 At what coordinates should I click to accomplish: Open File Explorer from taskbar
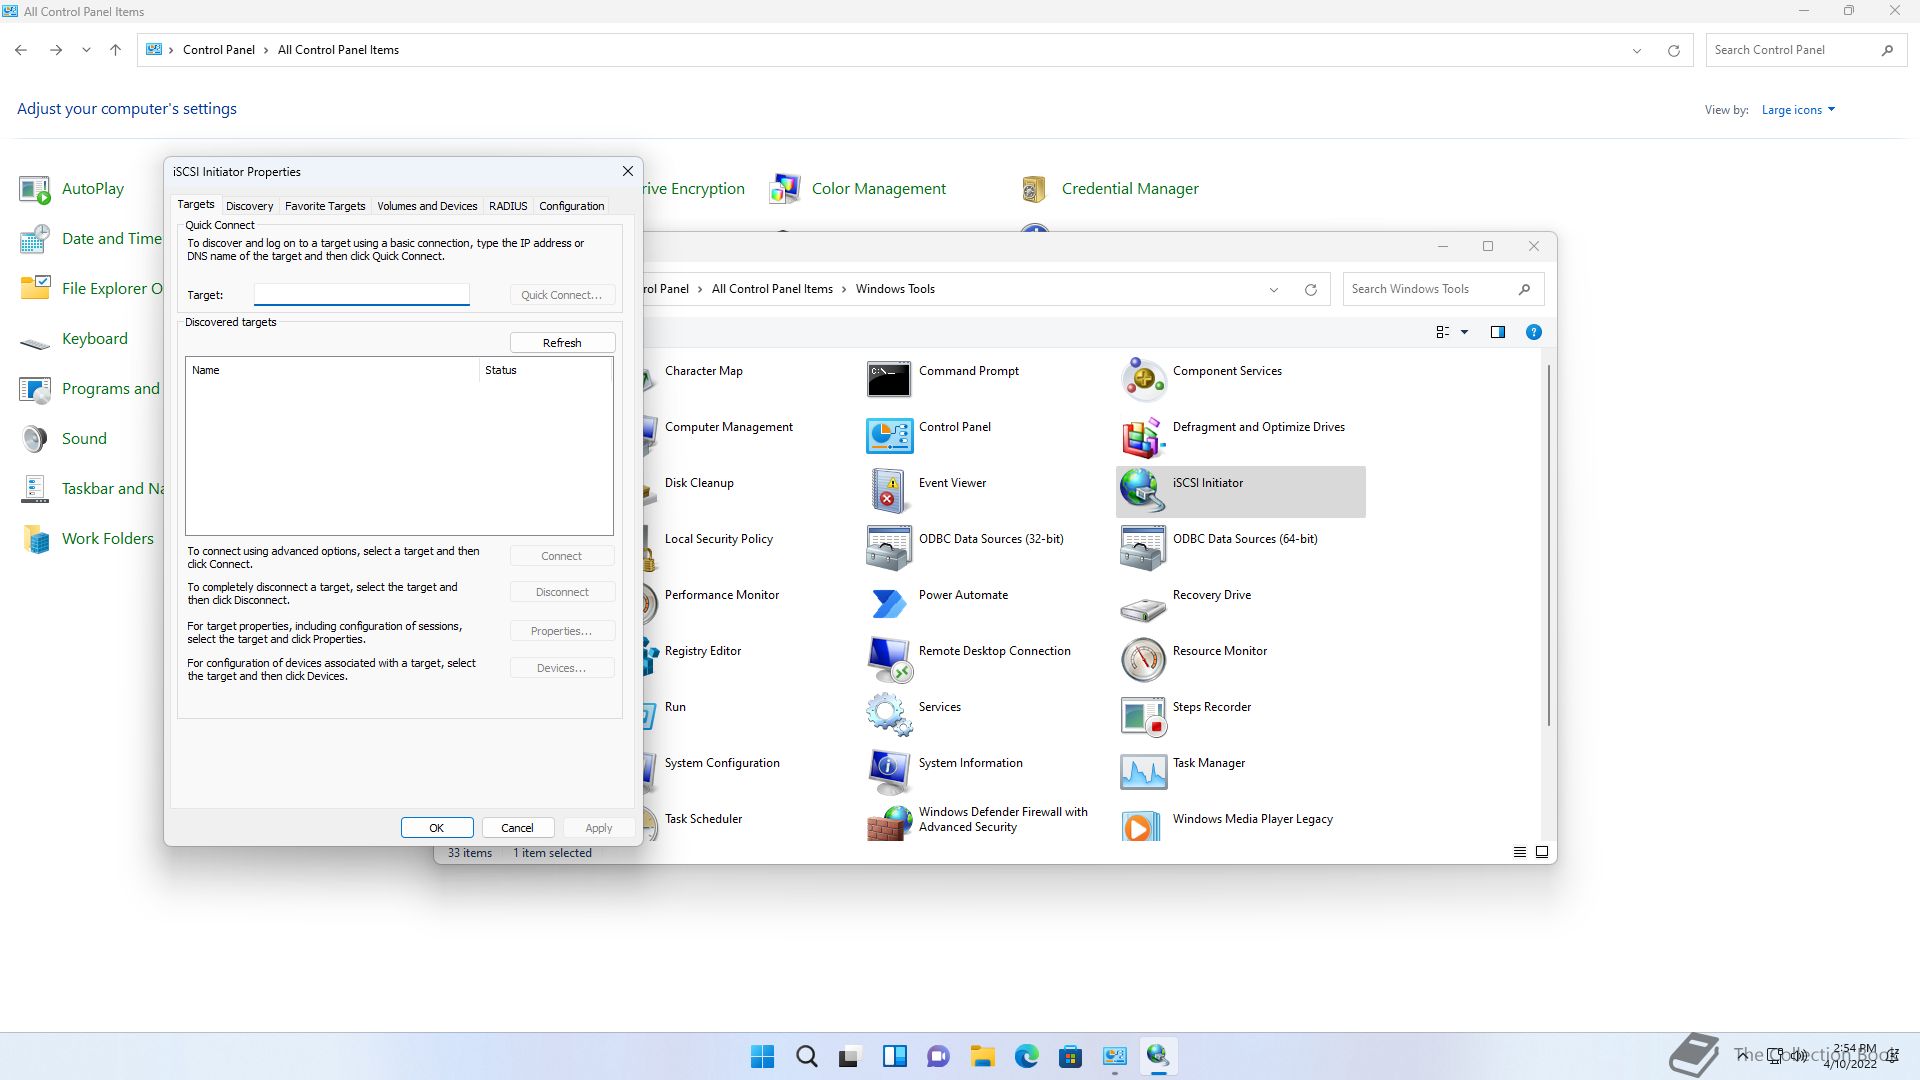click(982, 1056)
